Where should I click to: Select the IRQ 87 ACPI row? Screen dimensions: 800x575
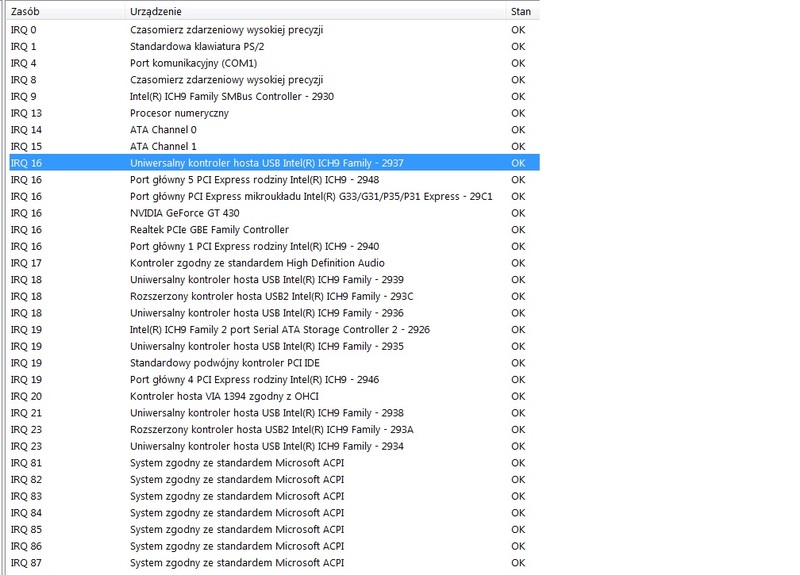pyautogui.click(x=274, y=563)
